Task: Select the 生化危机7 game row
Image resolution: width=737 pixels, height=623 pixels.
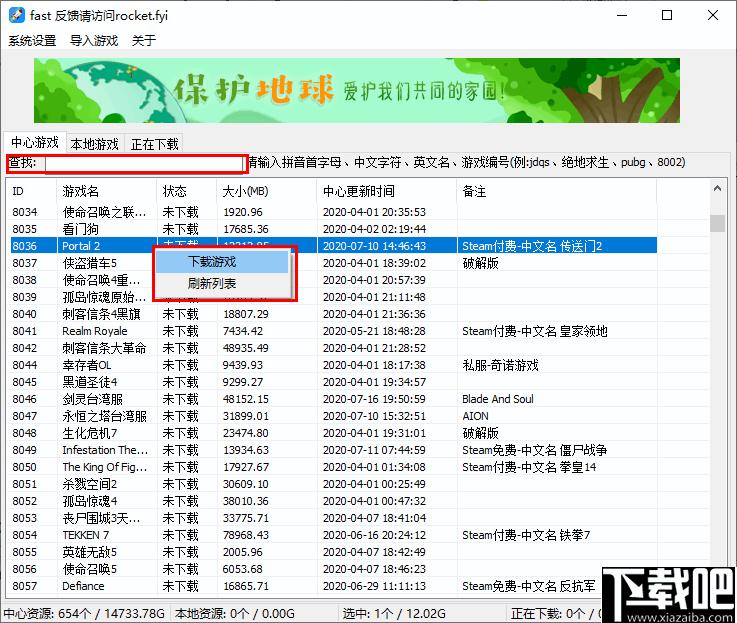Action: pyautogui.click(x=333, y=433)
